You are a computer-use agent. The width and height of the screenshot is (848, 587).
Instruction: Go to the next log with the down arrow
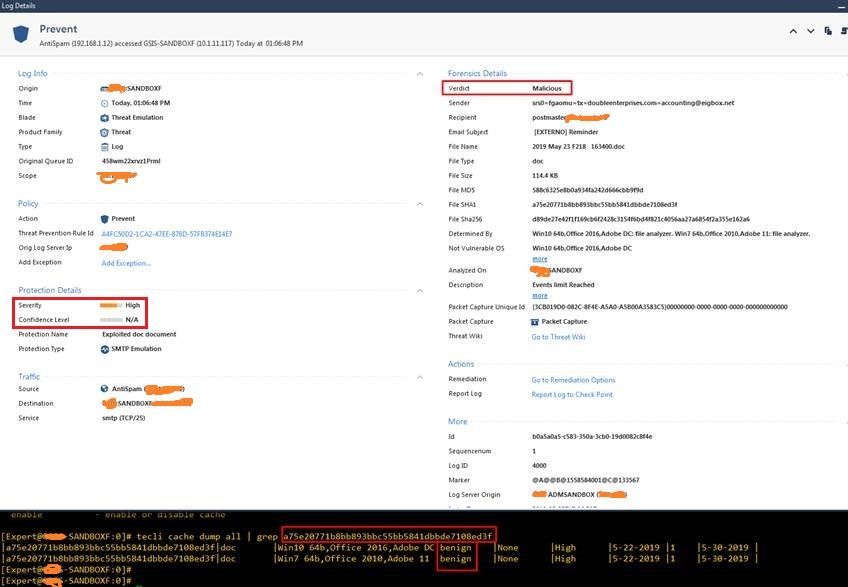click(x=810, y=31)
